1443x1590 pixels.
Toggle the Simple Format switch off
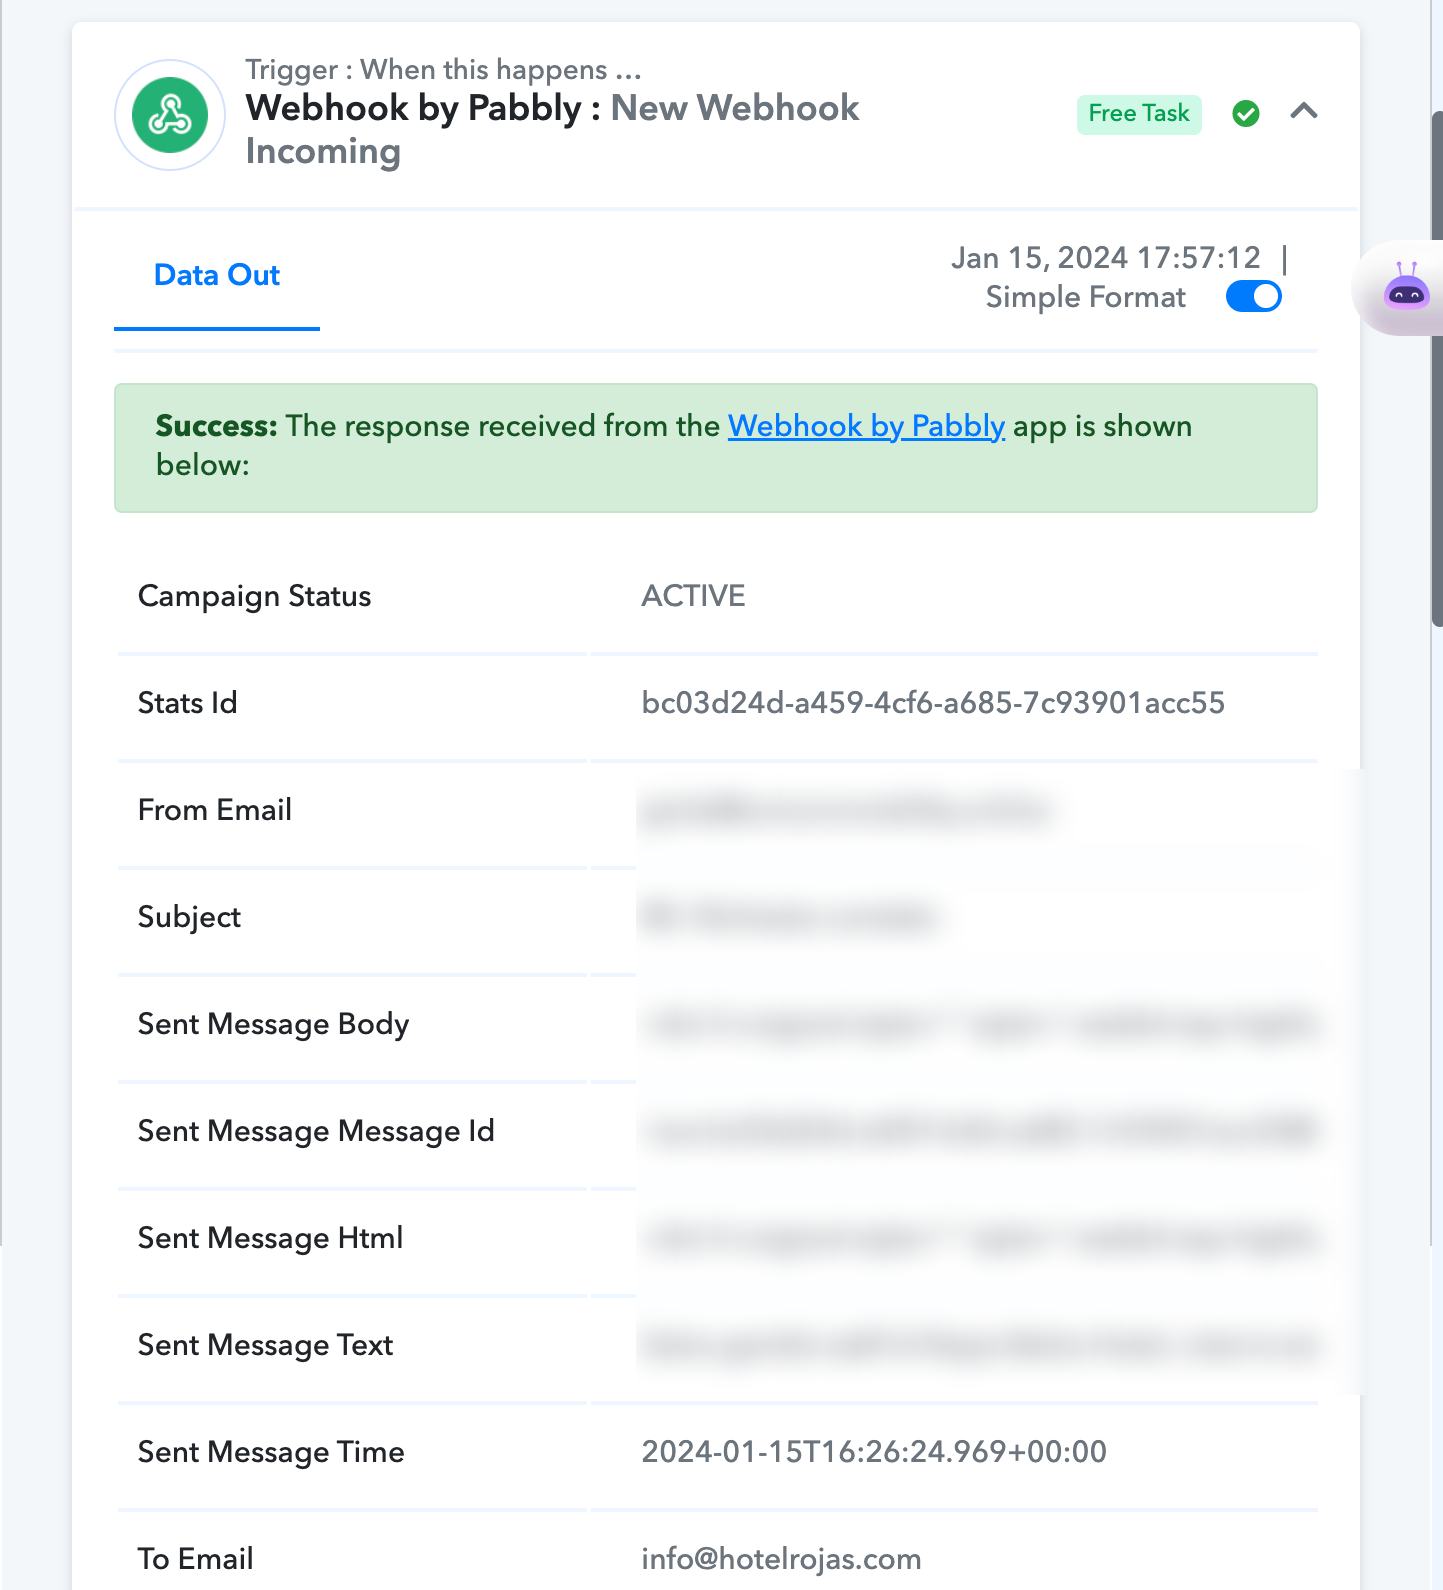tap(1254, 297)
